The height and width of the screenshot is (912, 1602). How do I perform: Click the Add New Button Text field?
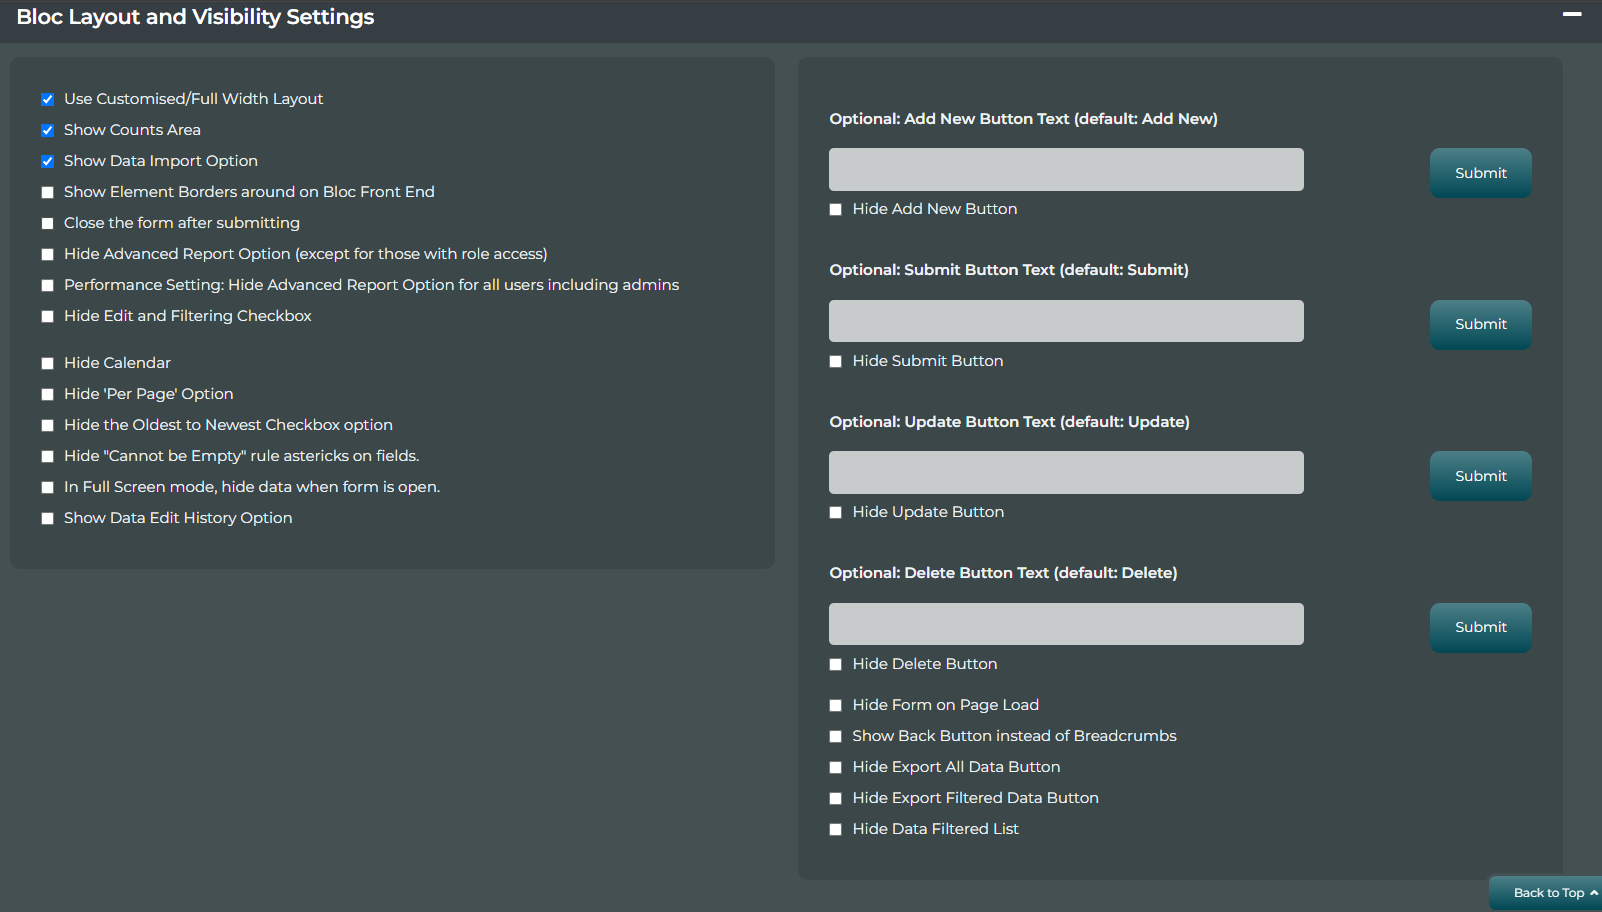pyautogui.click(x=1065, y=170)
